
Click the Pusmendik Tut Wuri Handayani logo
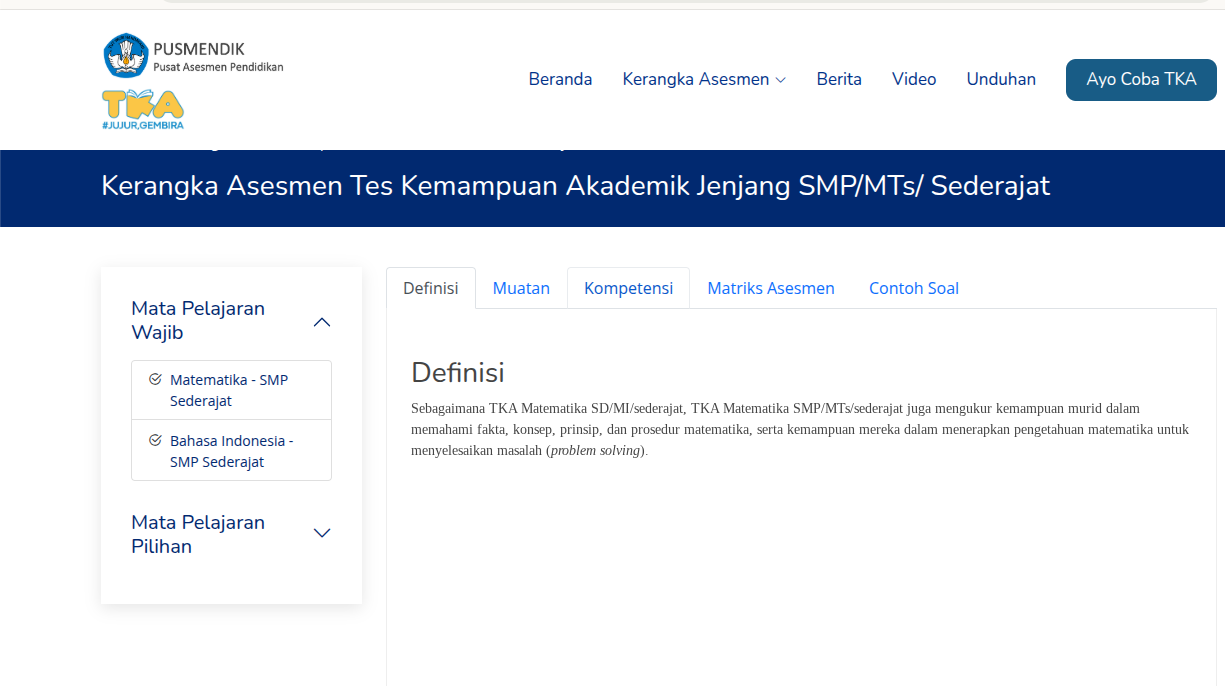pyautogui.click(x=125, y=55)
